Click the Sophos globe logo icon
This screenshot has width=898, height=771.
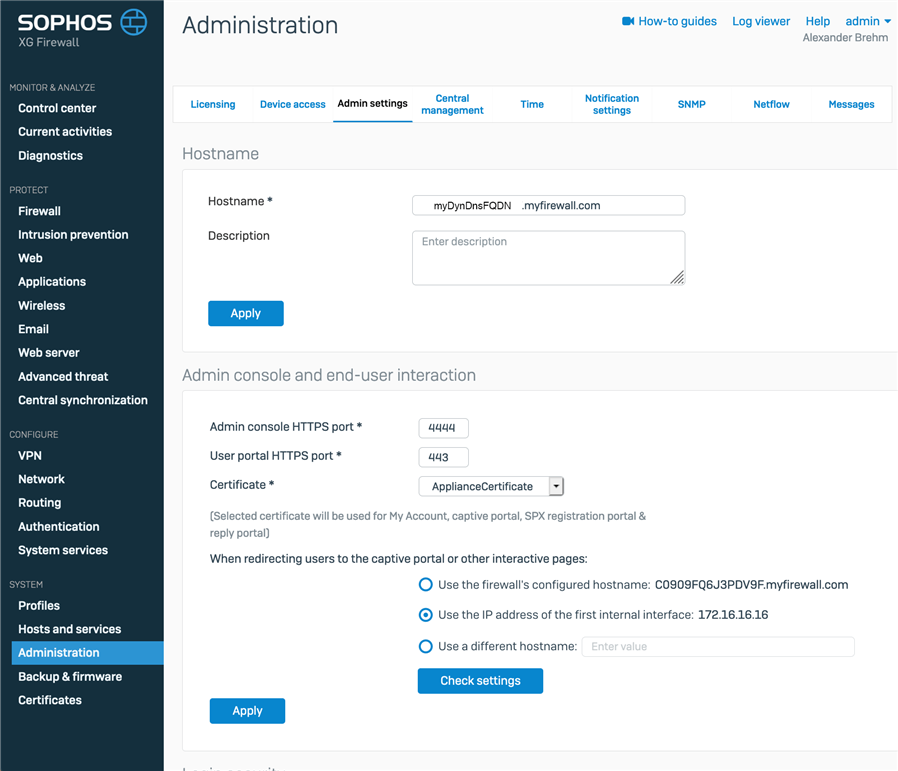point(132,22)
